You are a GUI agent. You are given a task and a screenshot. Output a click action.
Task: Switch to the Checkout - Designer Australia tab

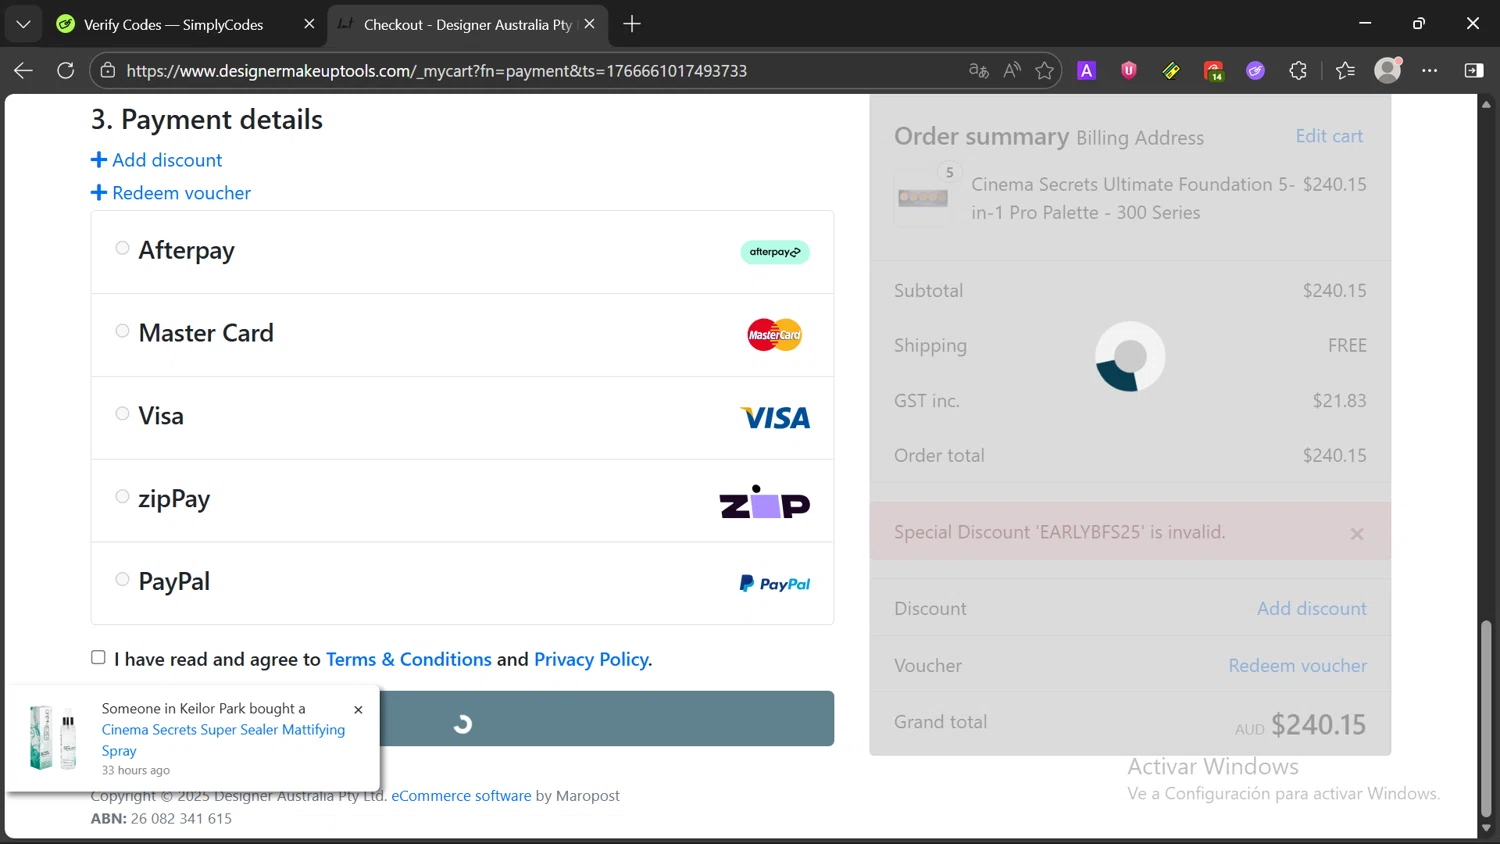467,24
